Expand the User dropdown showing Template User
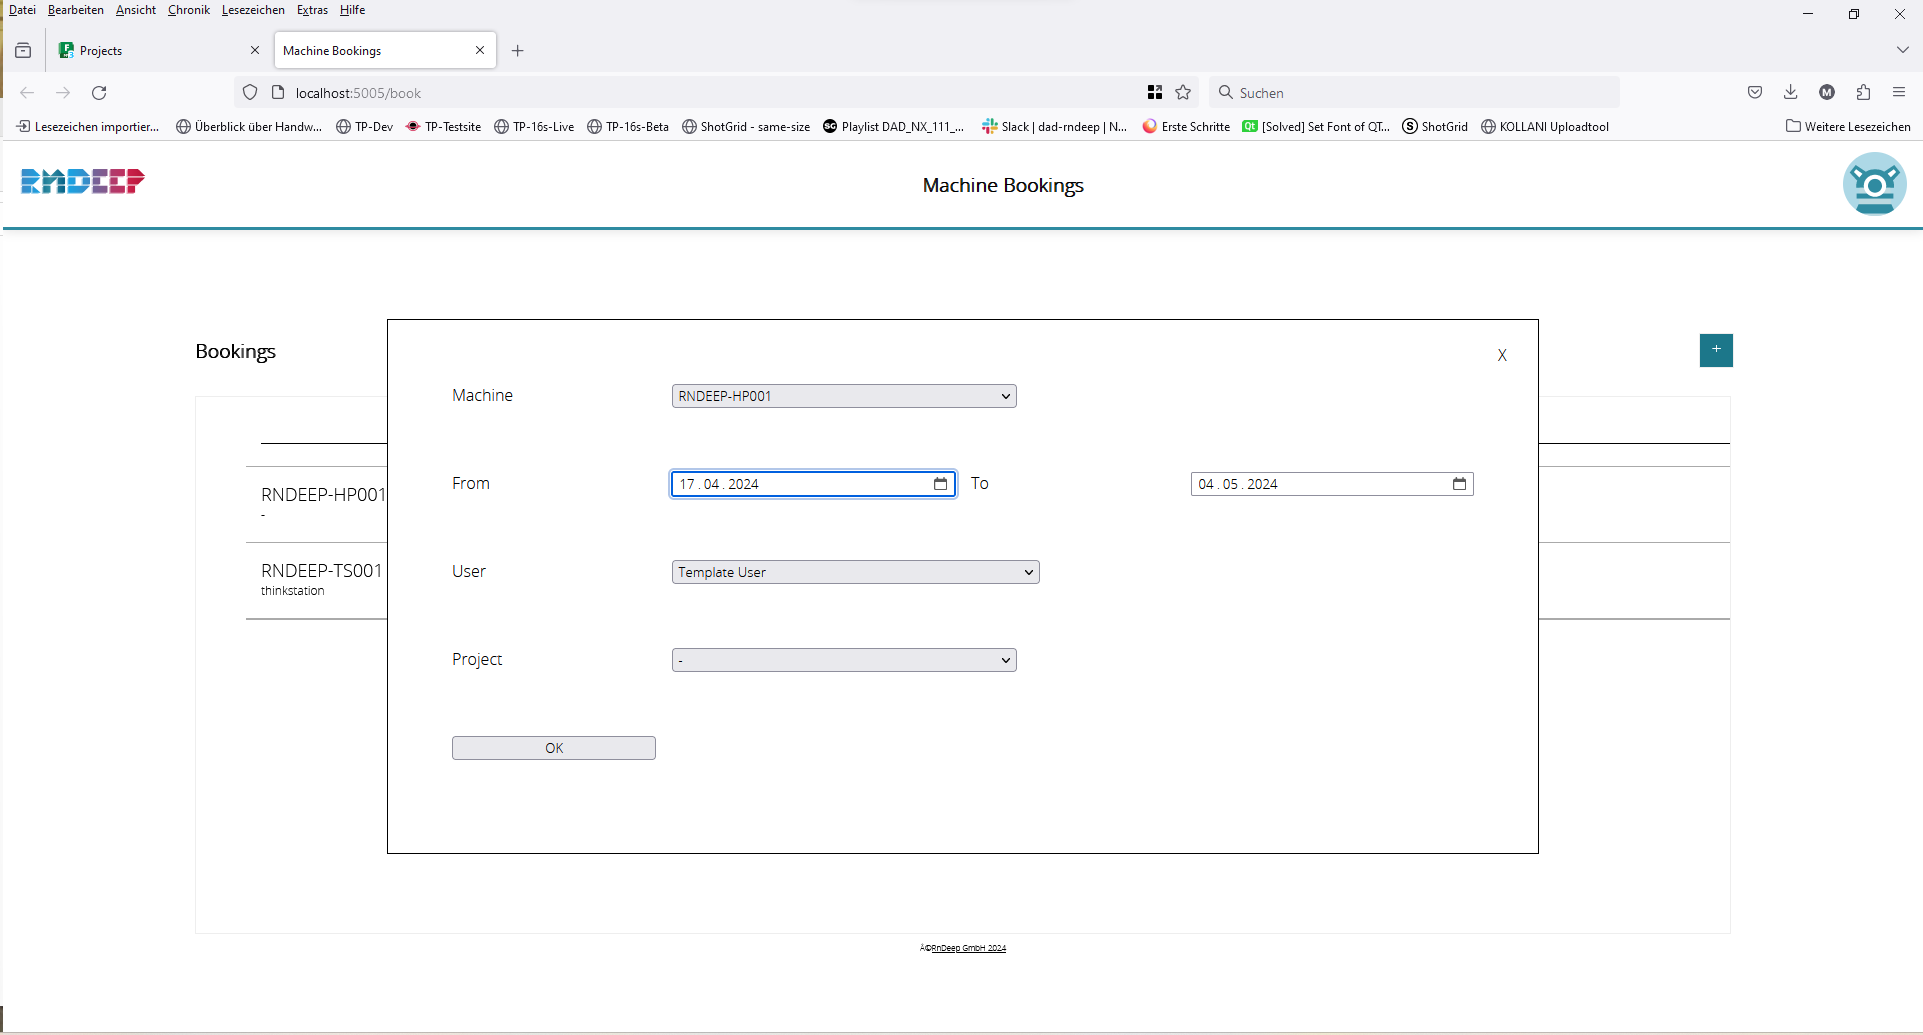 tap(855, 572)
